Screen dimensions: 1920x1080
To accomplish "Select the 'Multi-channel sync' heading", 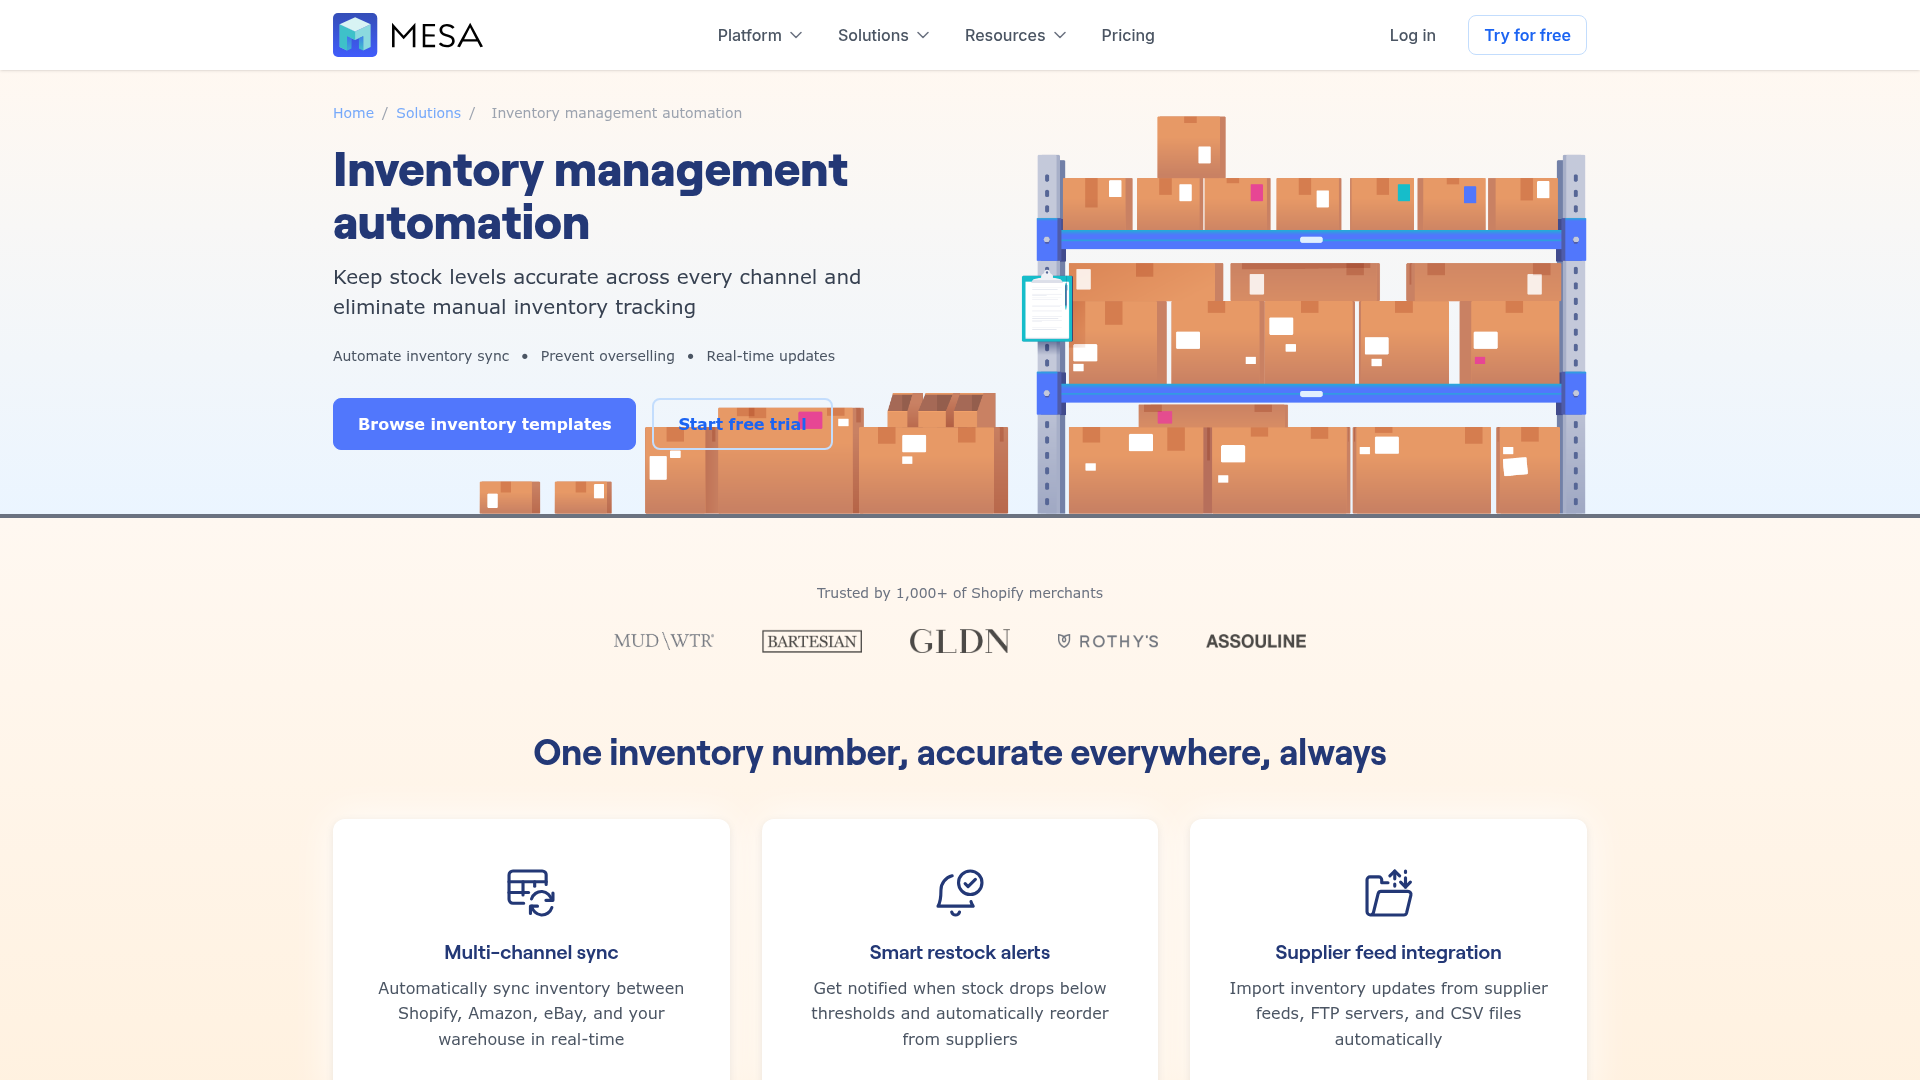I will click(x=531, y=952).
